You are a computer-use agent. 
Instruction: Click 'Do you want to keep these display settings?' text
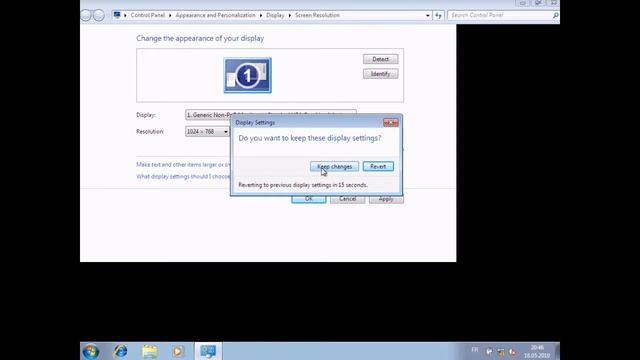(x=310, y=138)
